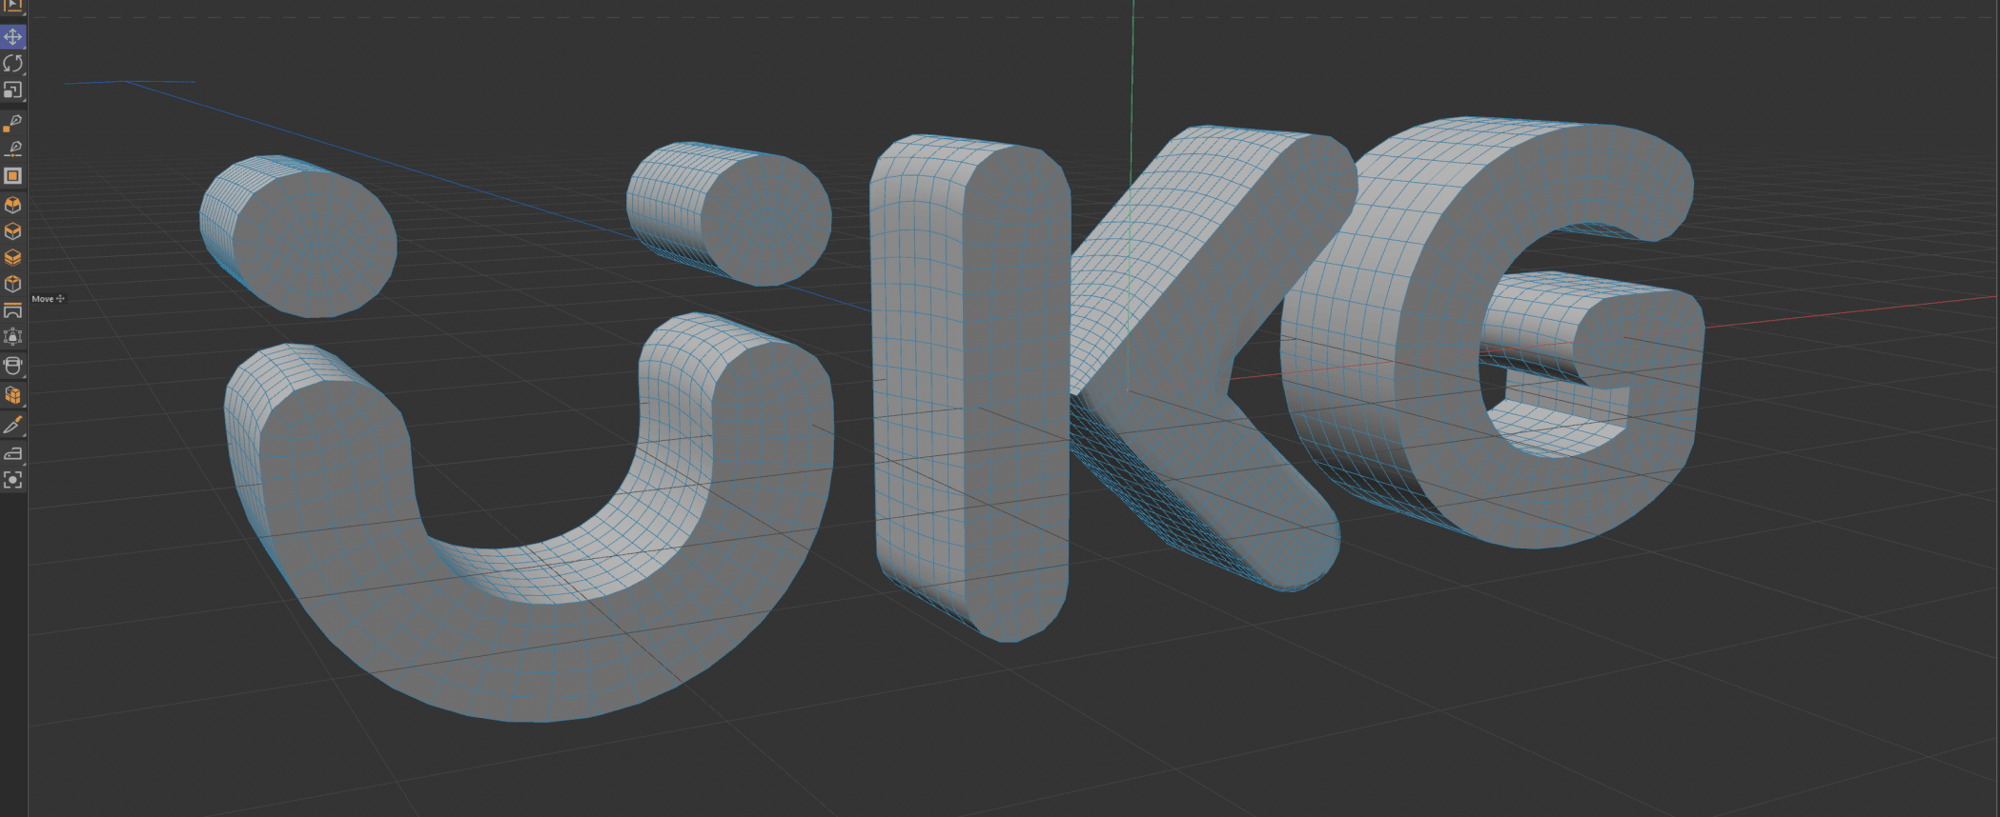Click the cube icon with orange edges

point(13,231)
